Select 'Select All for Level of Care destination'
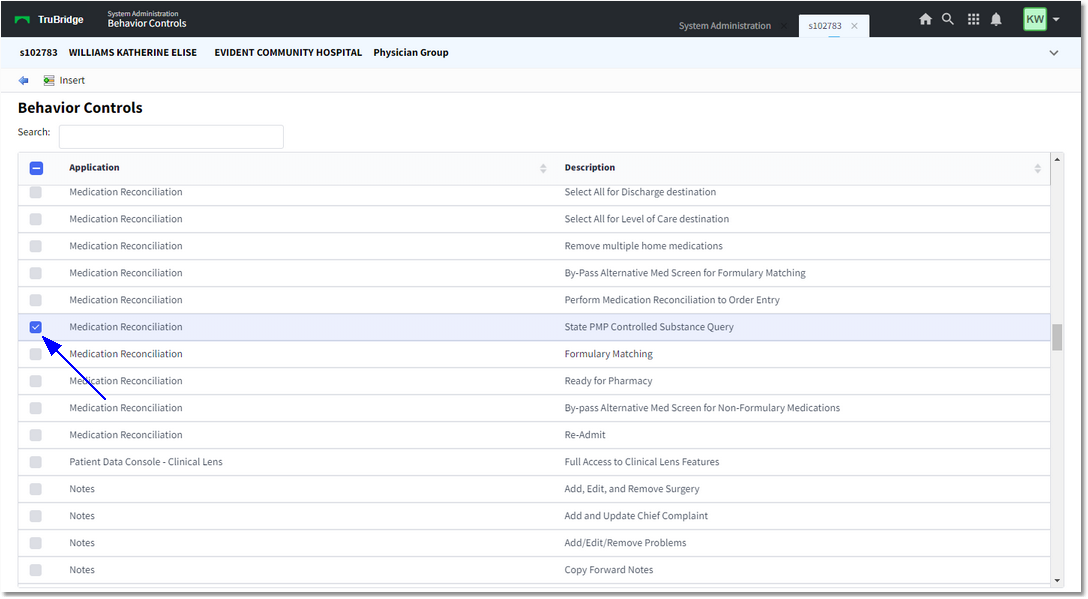 [647, 219]
